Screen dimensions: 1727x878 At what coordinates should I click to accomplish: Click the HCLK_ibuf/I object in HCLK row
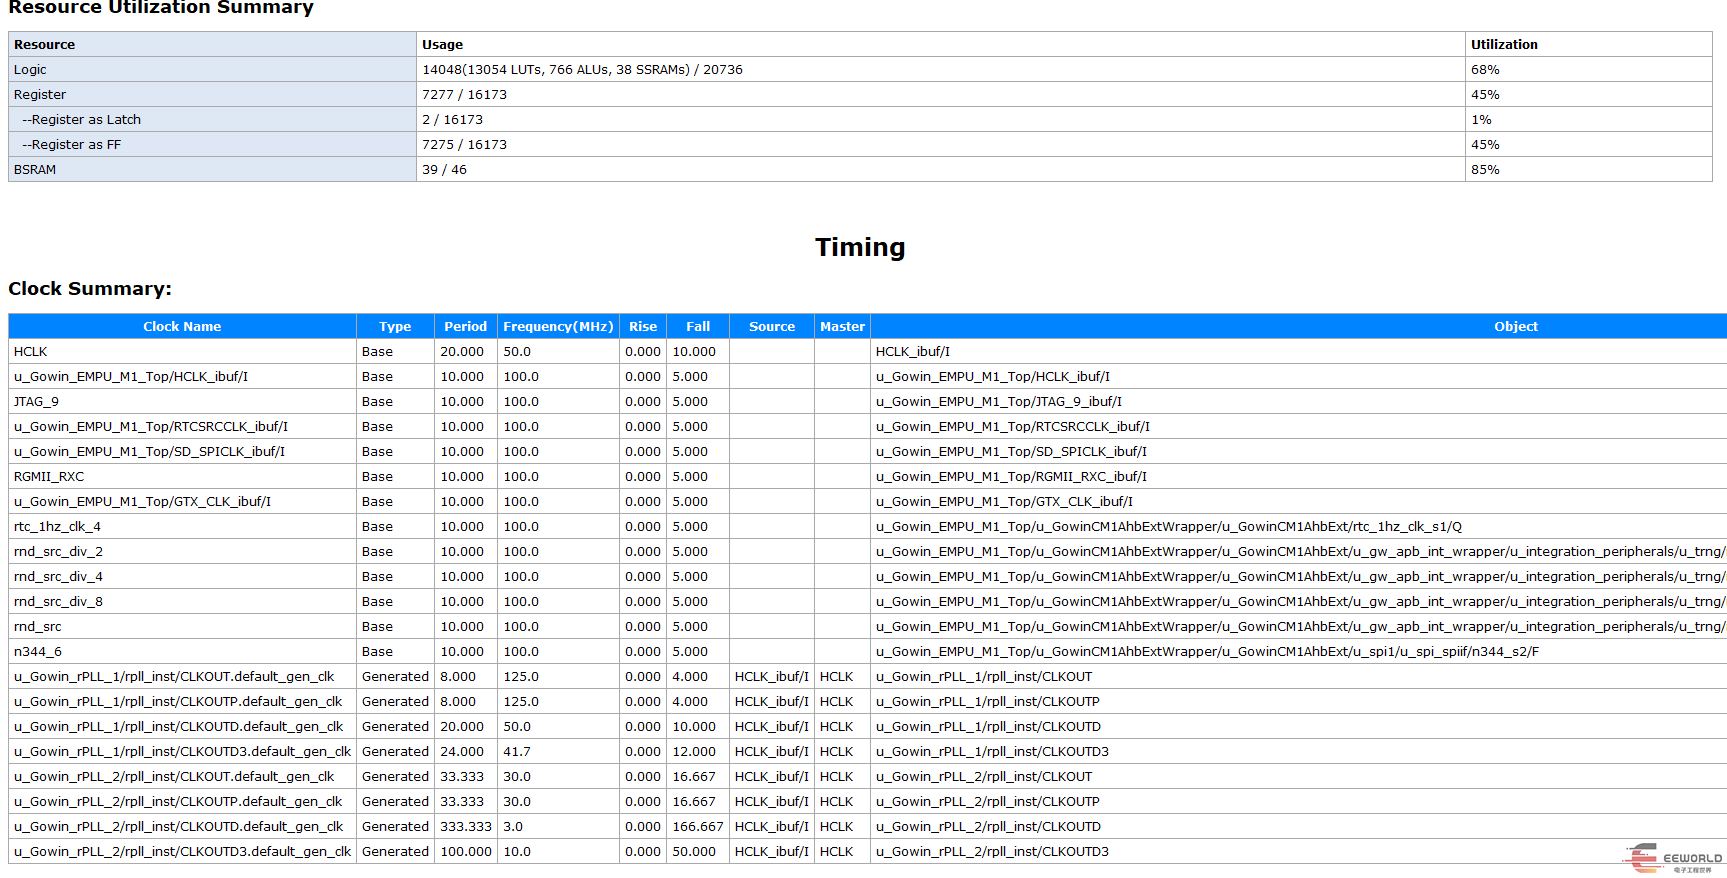[x=1298, y=351]
